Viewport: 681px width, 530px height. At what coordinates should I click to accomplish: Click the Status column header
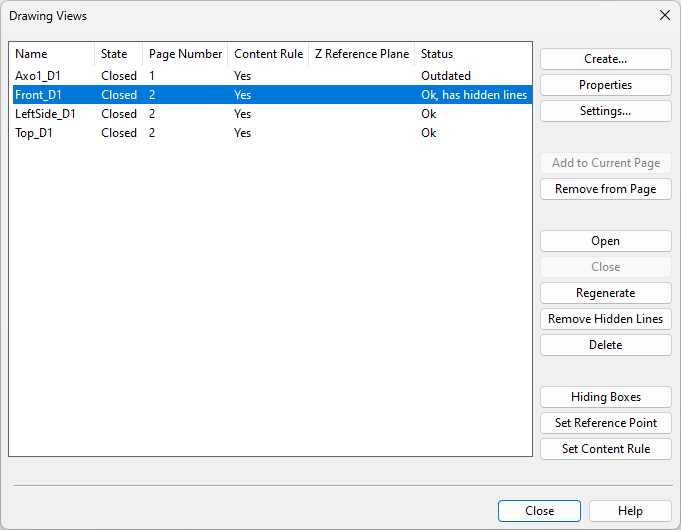coord(470,54)
